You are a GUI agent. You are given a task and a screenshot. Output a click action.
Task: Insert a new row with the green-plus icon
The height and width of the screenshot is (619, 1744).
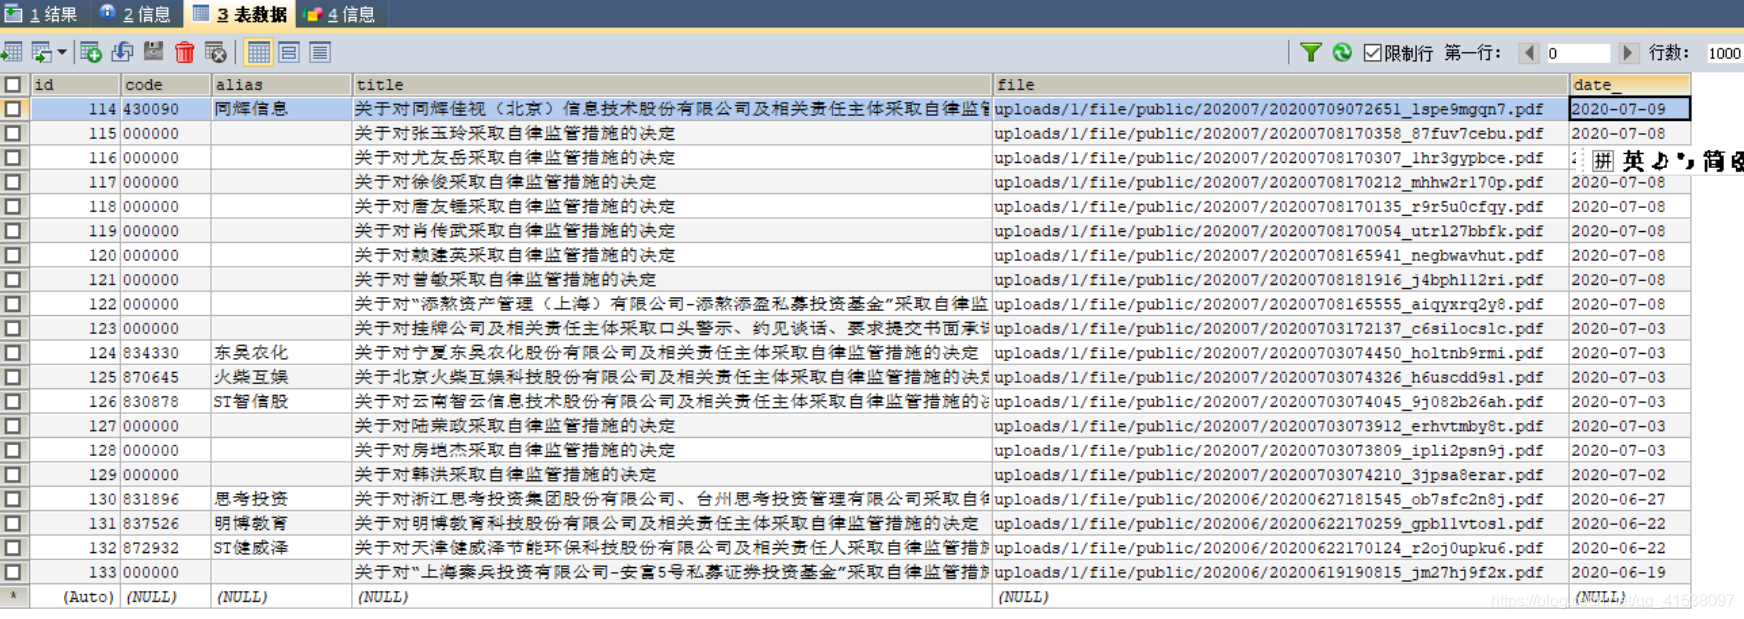coord(91,52)
